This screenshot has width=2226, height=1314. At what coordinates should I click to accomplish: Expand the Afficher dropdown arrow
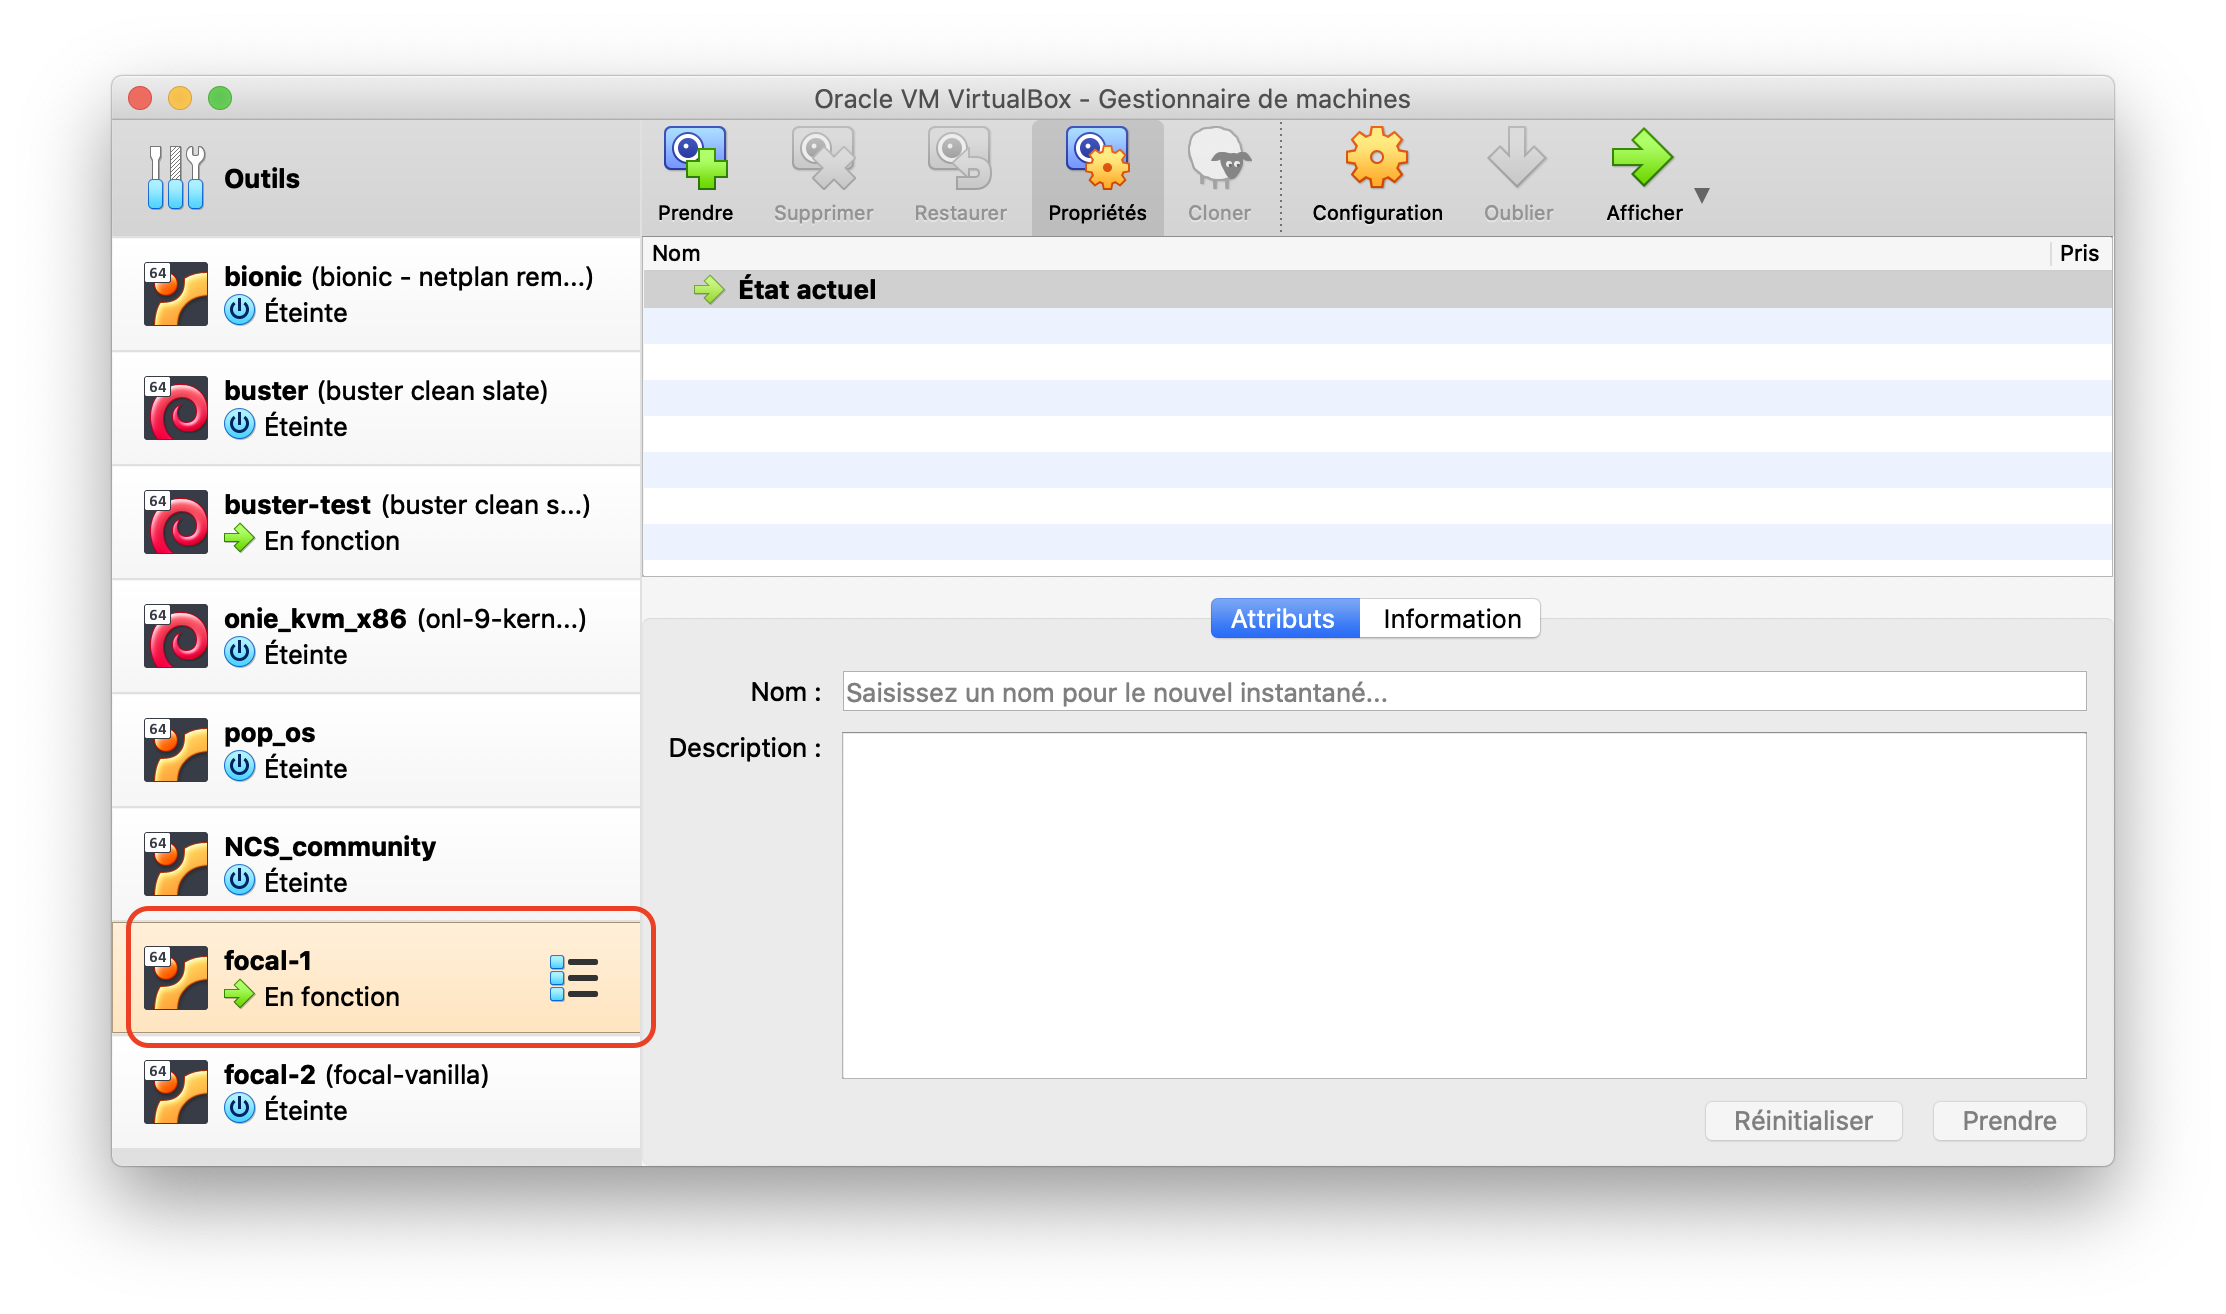pos(1702,195)
